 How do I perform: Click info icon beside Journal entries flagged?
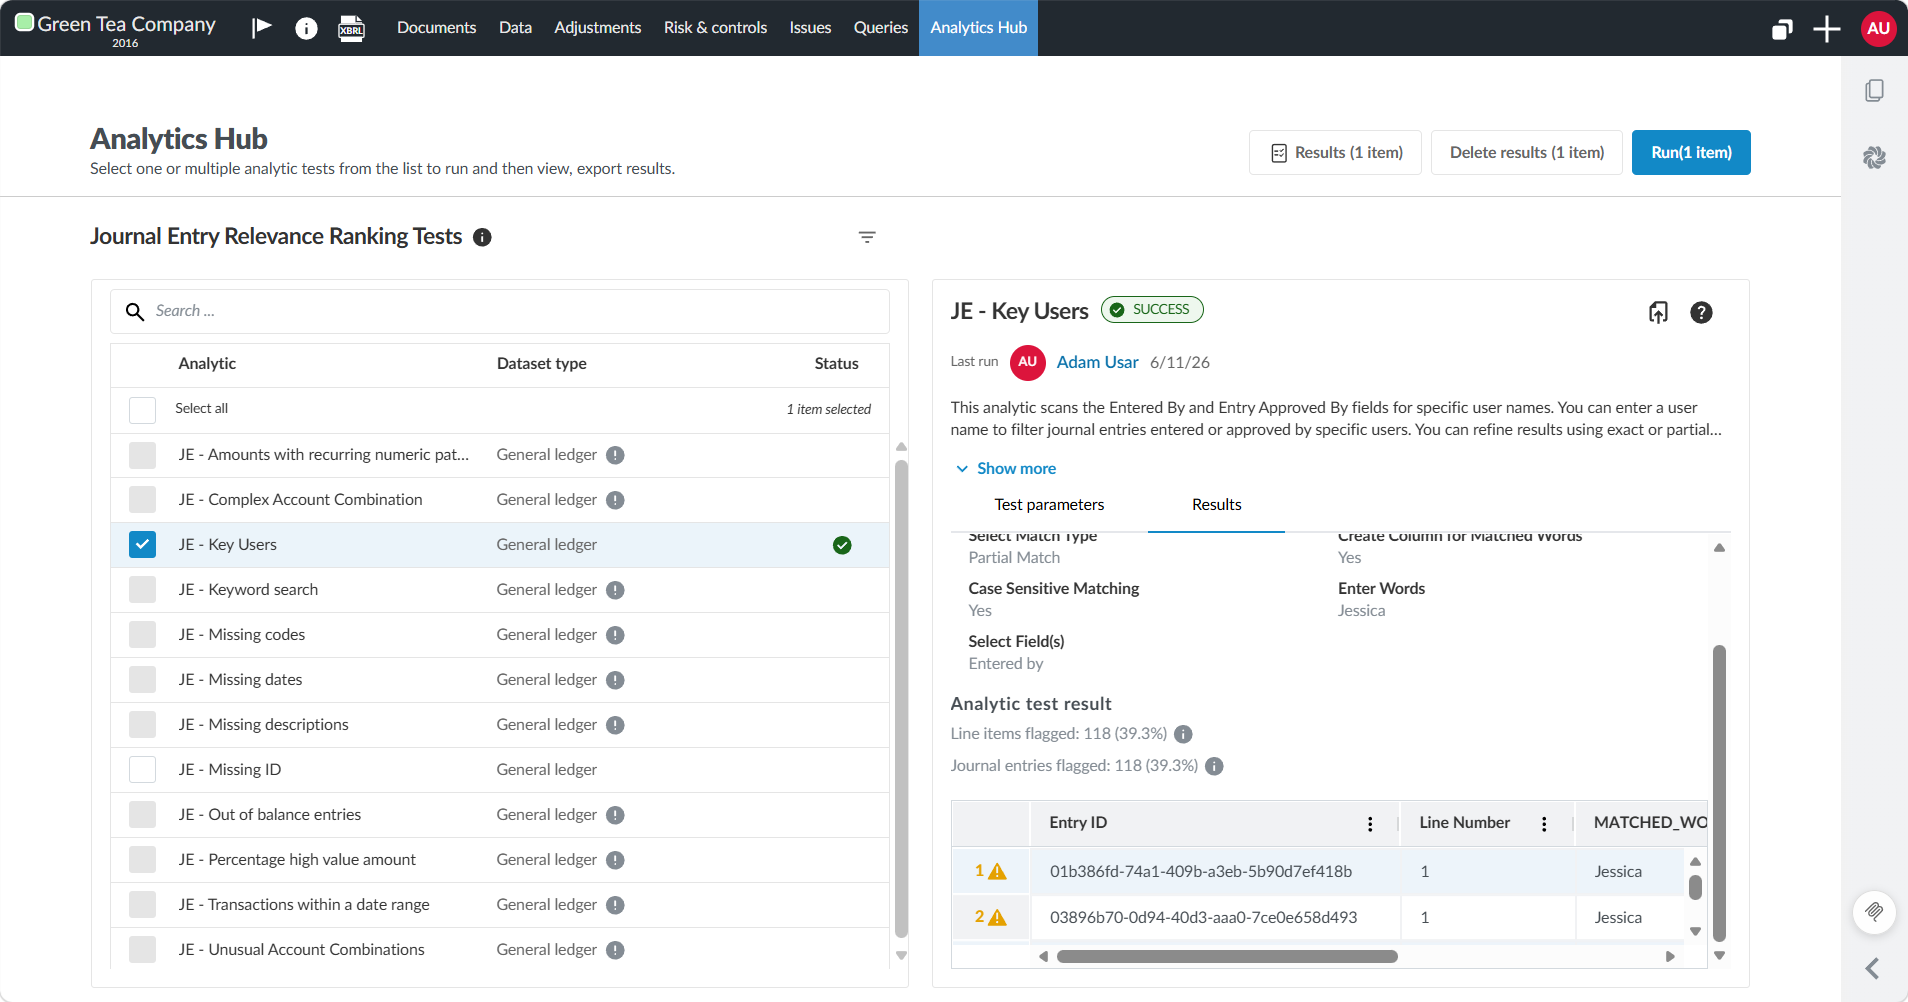[x=1214, y=766]
